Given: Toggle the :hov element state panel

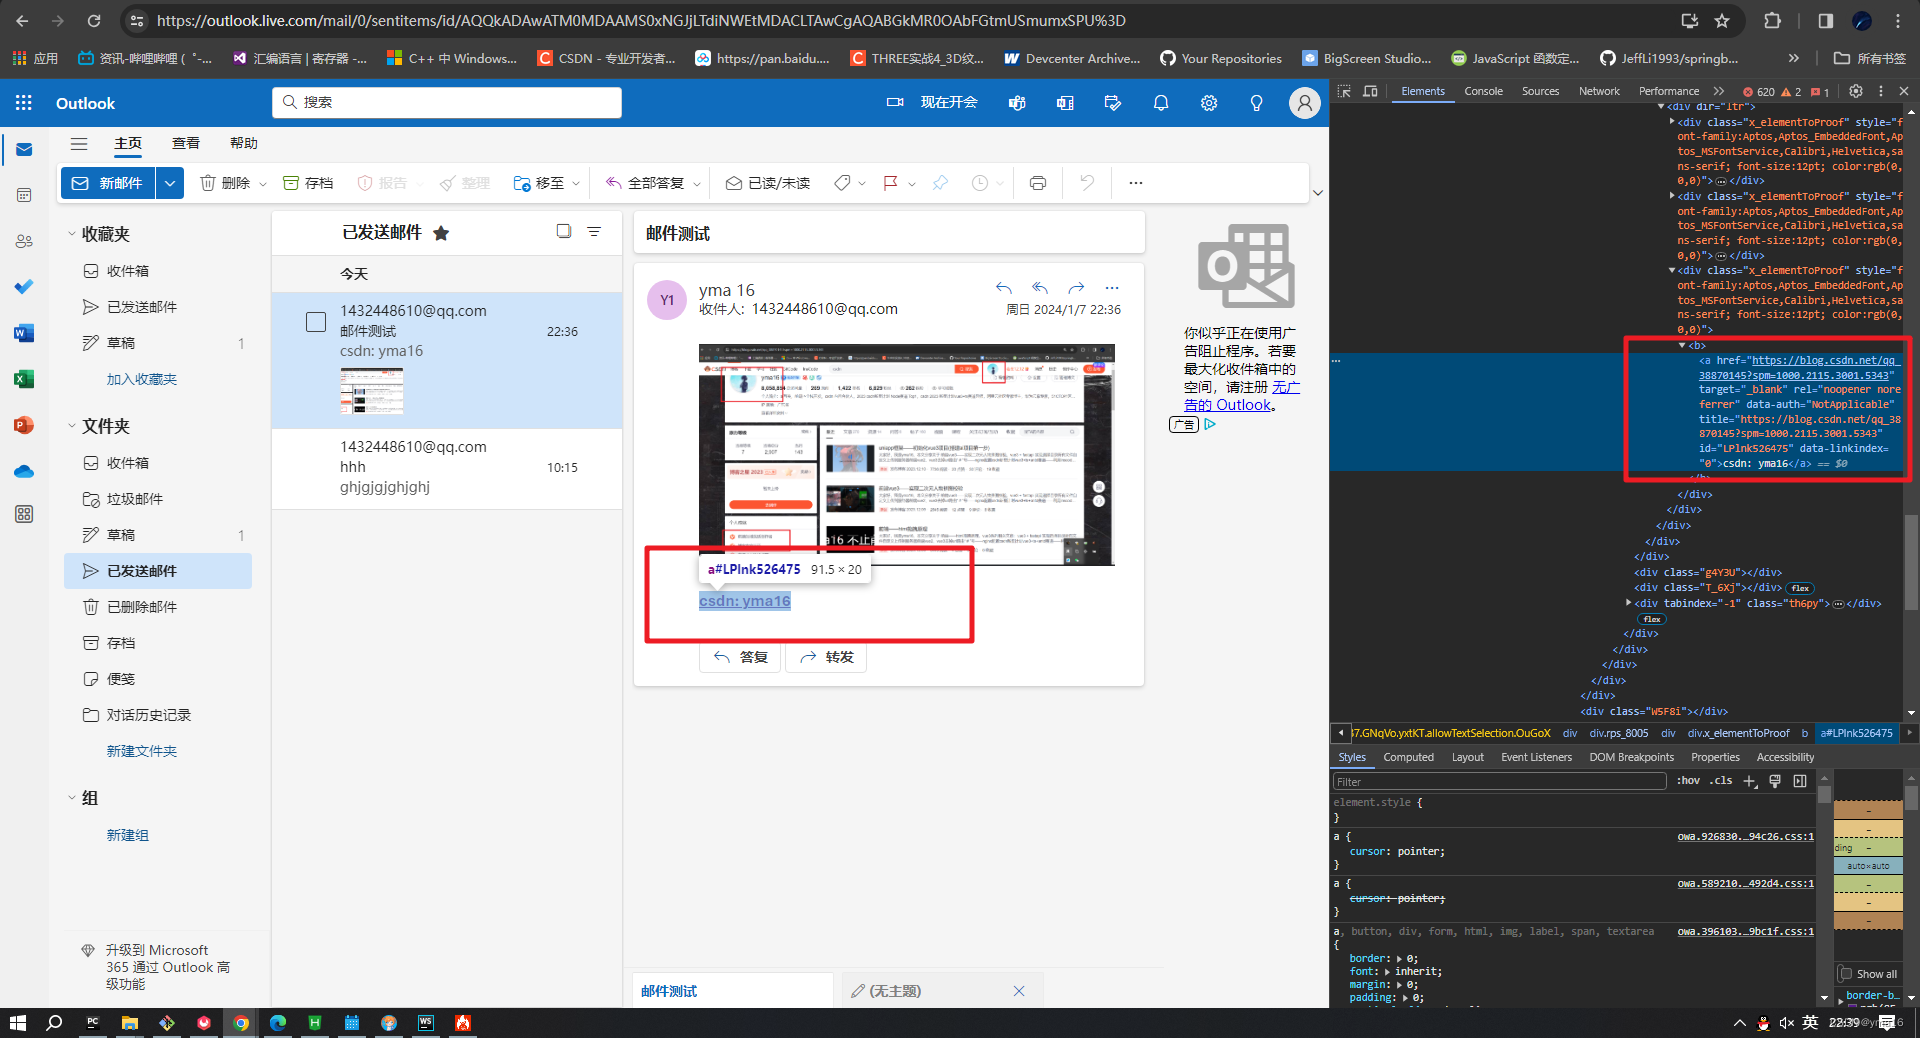Looking at the screenshot, I should click(1688, 781).
